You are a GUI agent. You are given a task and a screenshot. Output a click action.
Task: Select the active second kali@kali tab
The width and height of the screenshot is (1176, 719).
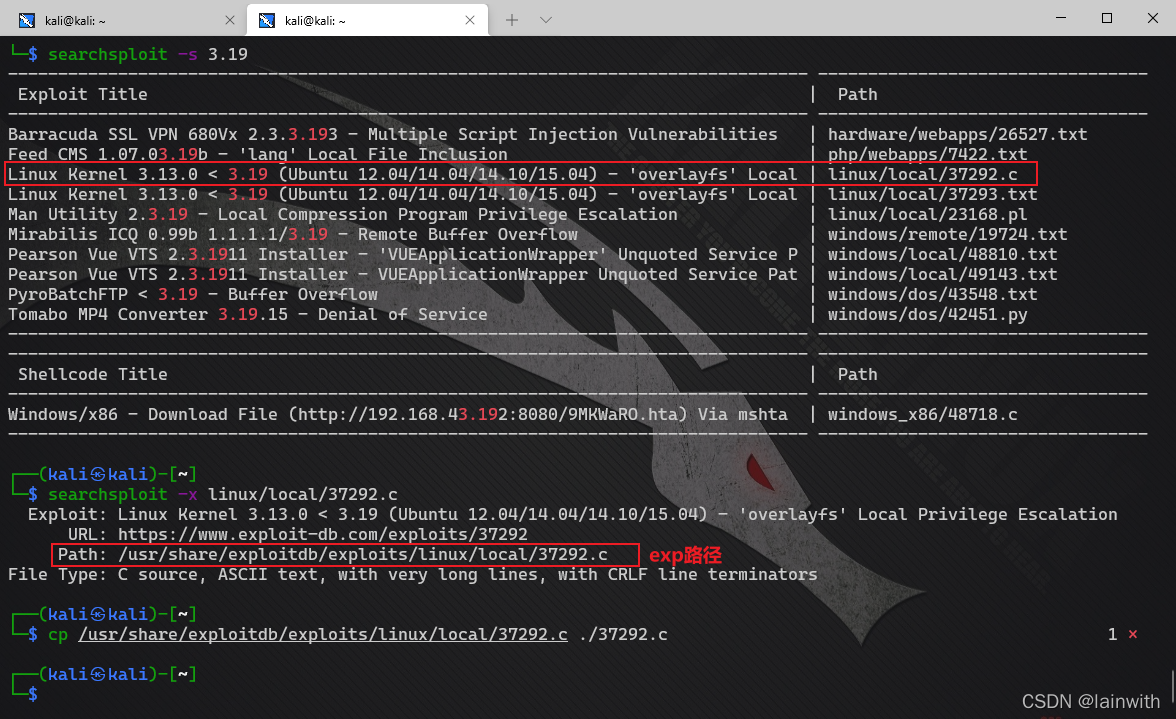pos(368,20)
